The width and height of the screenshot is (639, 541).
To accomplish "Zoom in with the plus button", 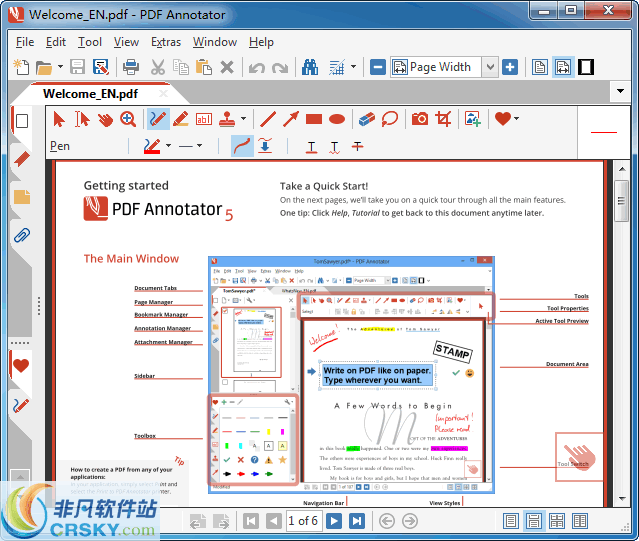I will [510, 67].
